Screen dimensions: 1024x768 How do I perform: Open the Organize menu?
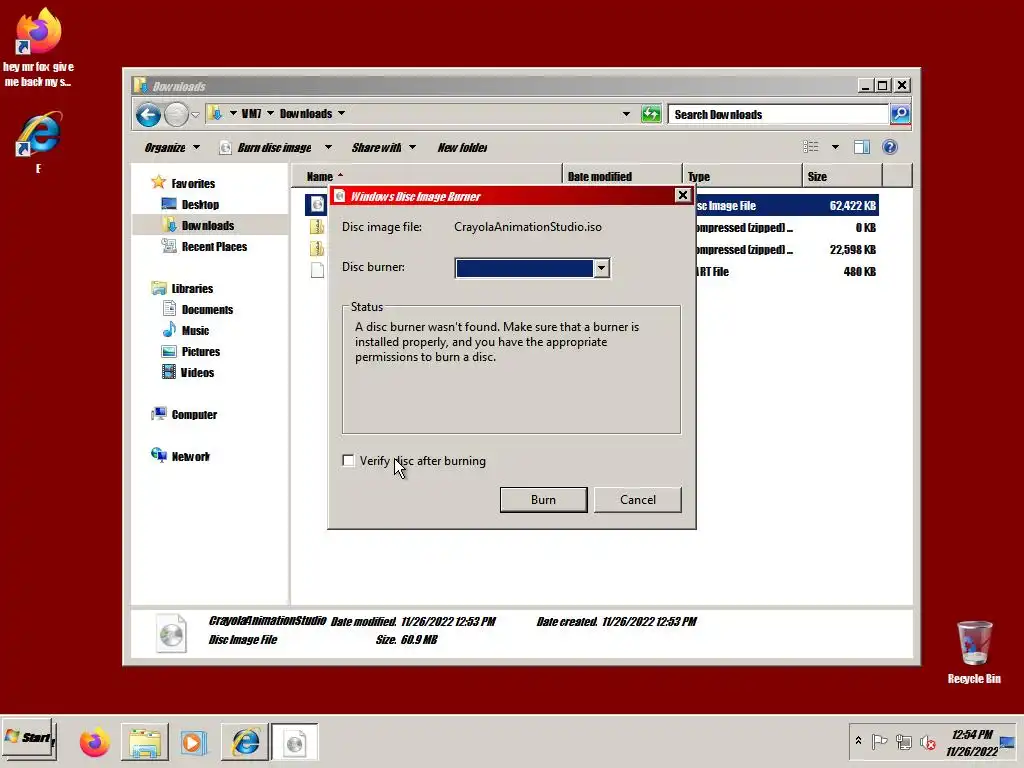pyautogui.click(x=172, y=148)
